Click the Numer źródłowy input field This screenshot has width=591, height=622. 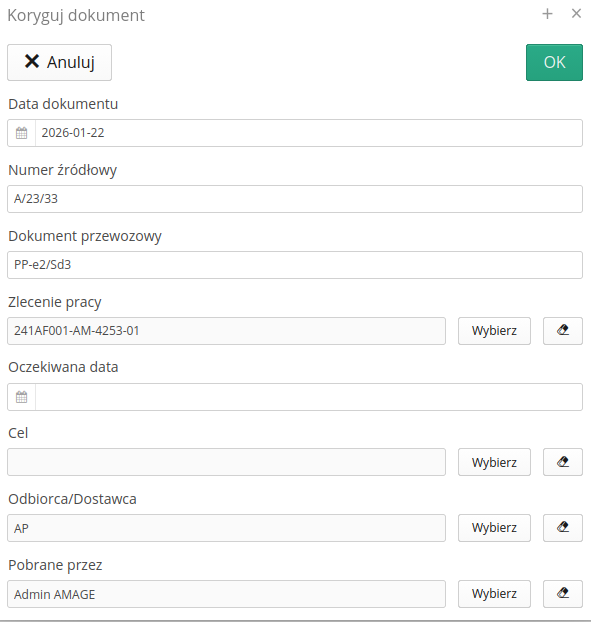coord(295,199)
